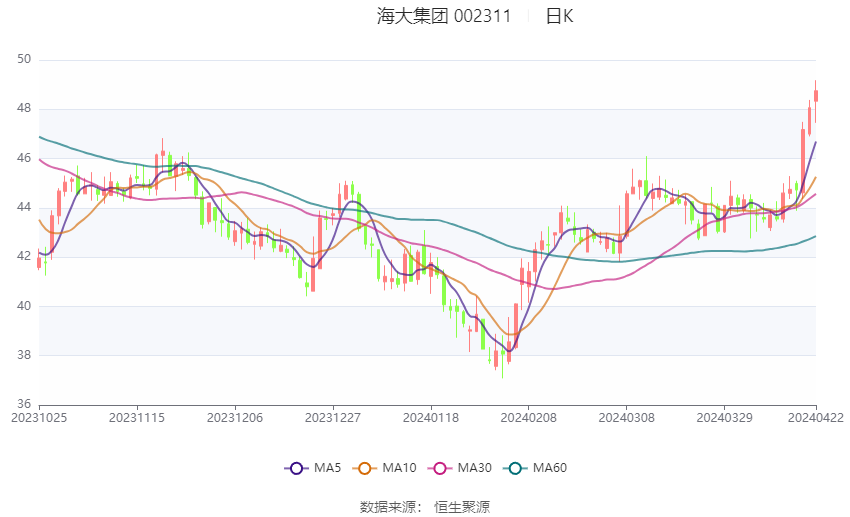Screen dimensions: 850x517
Task: Click the 50 price label on the y-axis
Action: (x=24, y=60)
